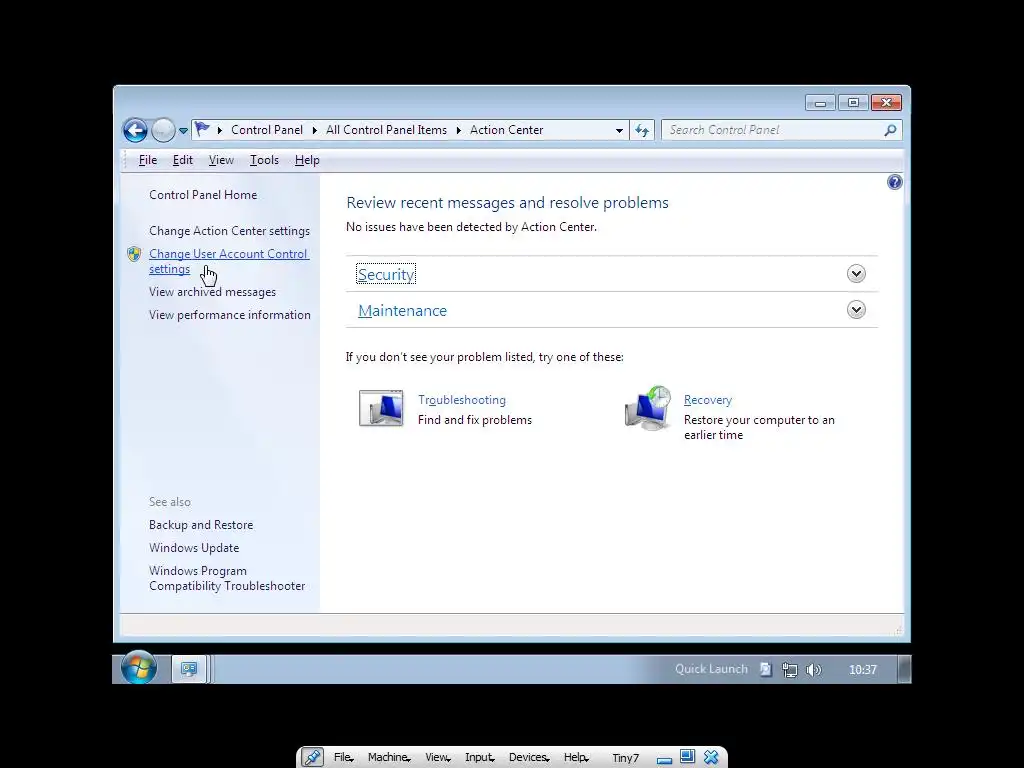Open VirtualBox Help menu in mini toolbar
Viewport: 1024px width, 768px height.
(576, 758)
